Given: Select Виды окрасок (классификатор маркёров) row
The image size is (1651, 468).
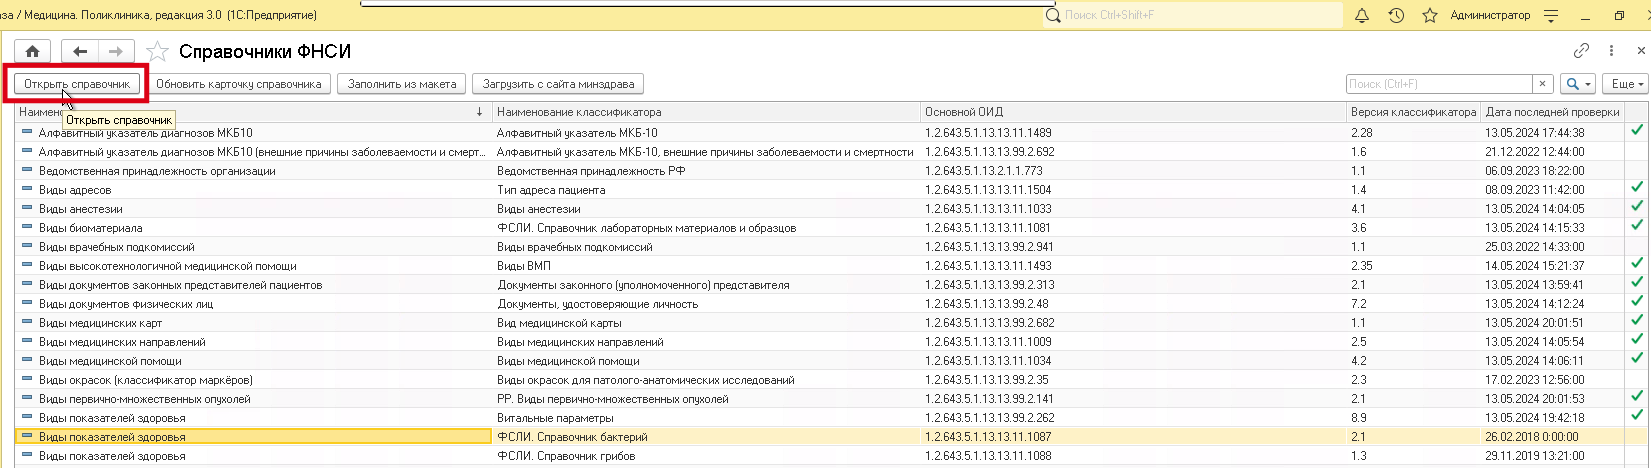Looking at the screenshot, I should (x=832, y=379).
